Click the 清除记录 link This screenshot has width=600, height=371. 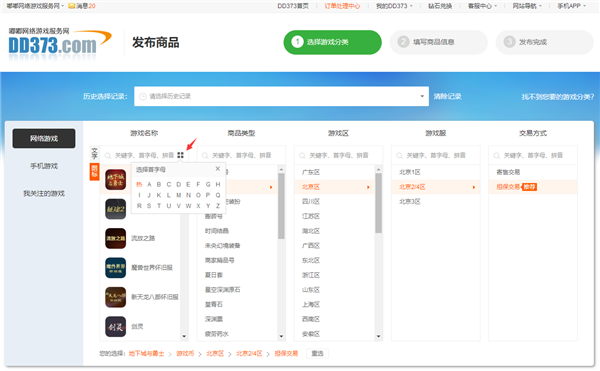coord(447,96)
